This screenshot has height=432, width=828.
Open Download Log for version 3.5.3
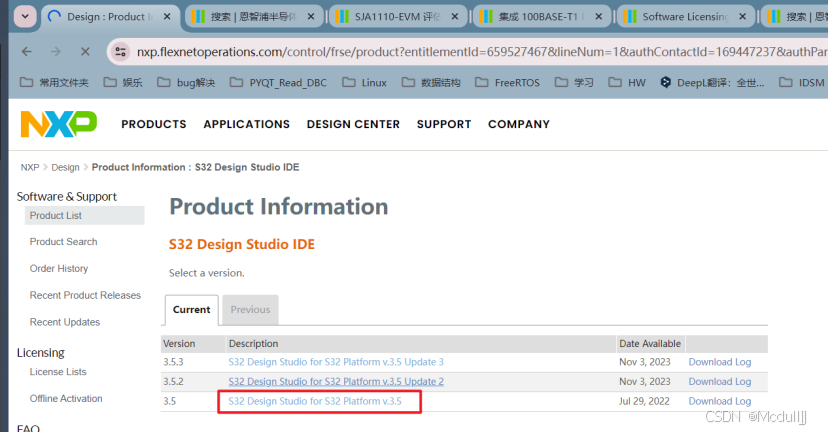(x=719, y=362)
